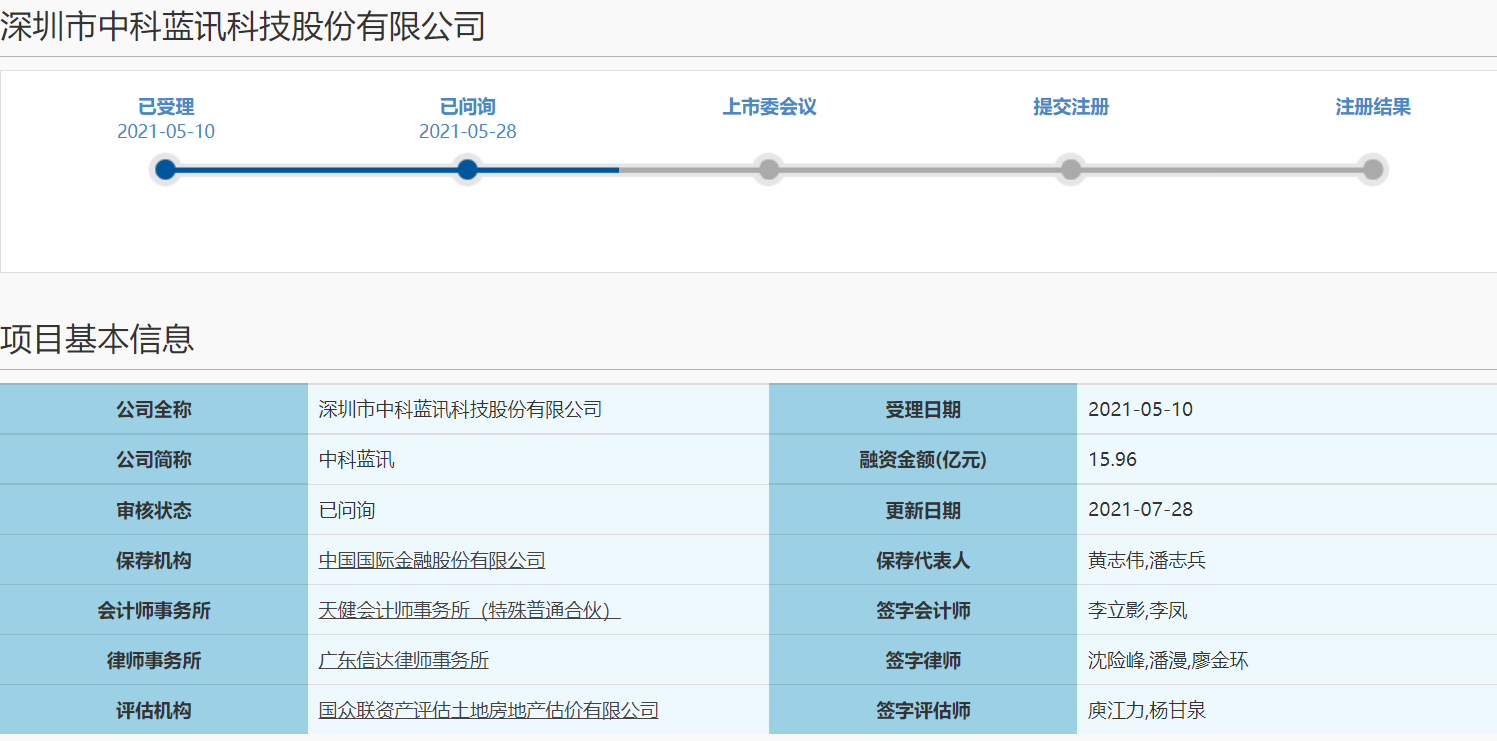This screenshot has width=1497, height=741.
Task: Click the 已受理 stage marker dot
Action: coord(166,170)
